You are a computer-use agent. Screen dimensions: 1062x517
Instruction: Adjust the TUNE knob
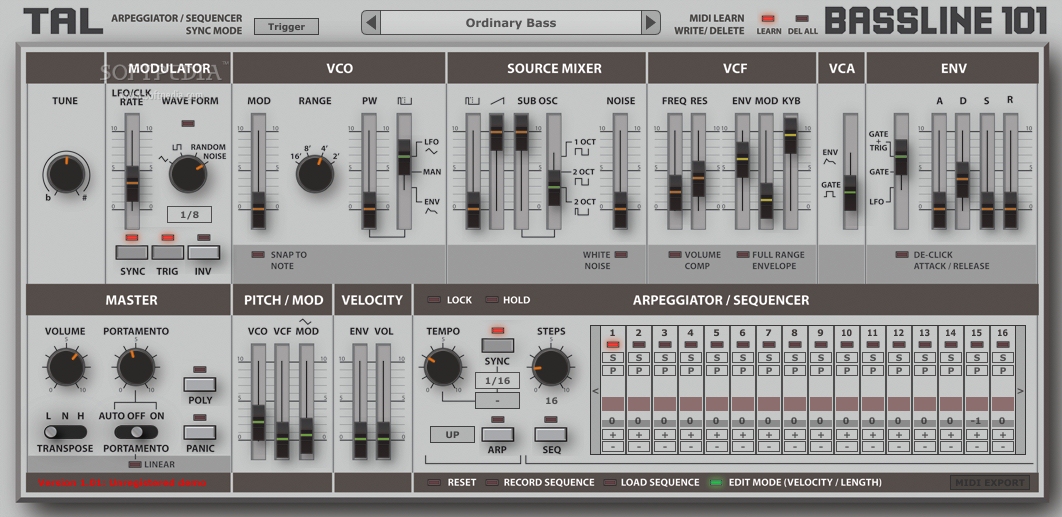coord(66,173)
